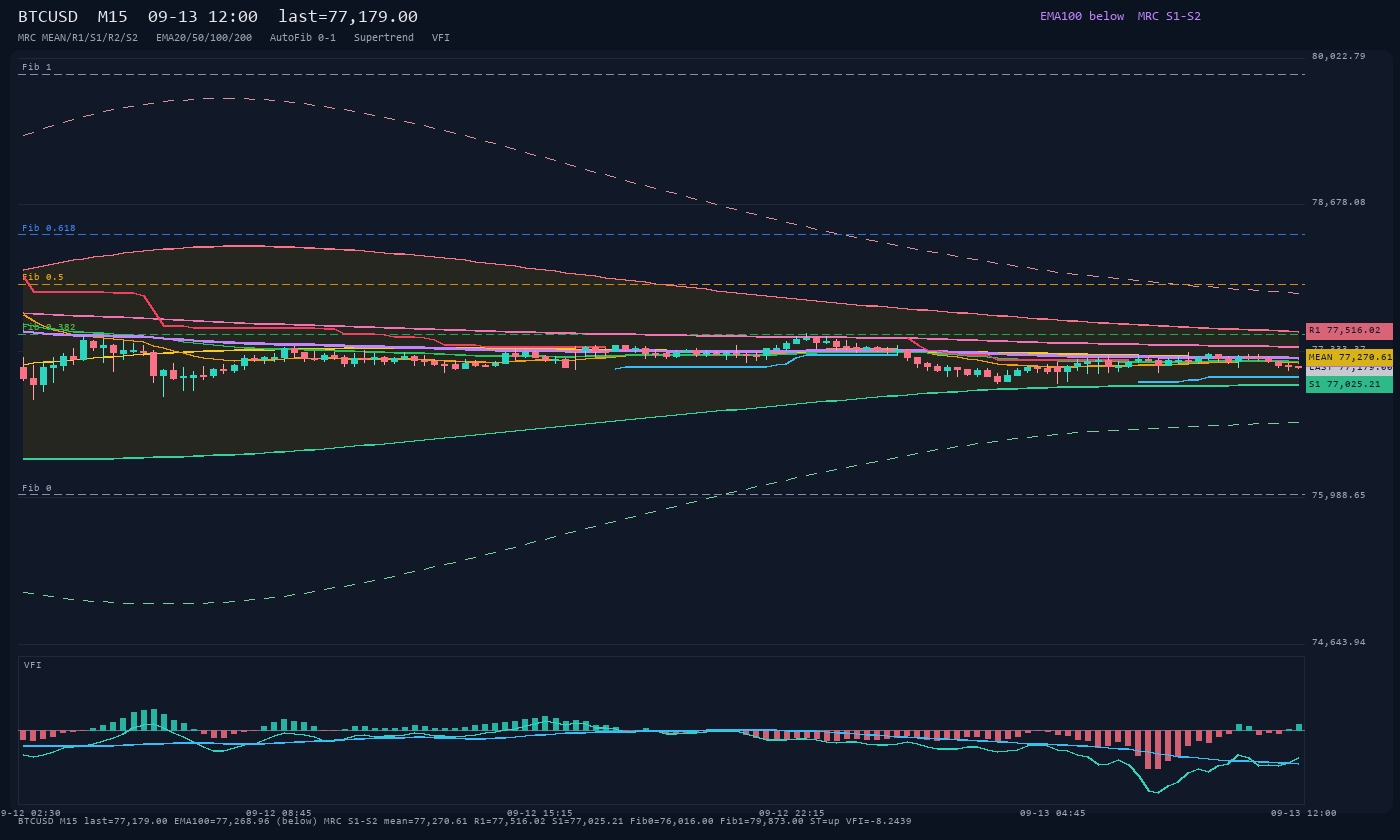Click the S1 77,025.21 price tag
This screenshot has width=1400, height=840.
(1349, 384)
